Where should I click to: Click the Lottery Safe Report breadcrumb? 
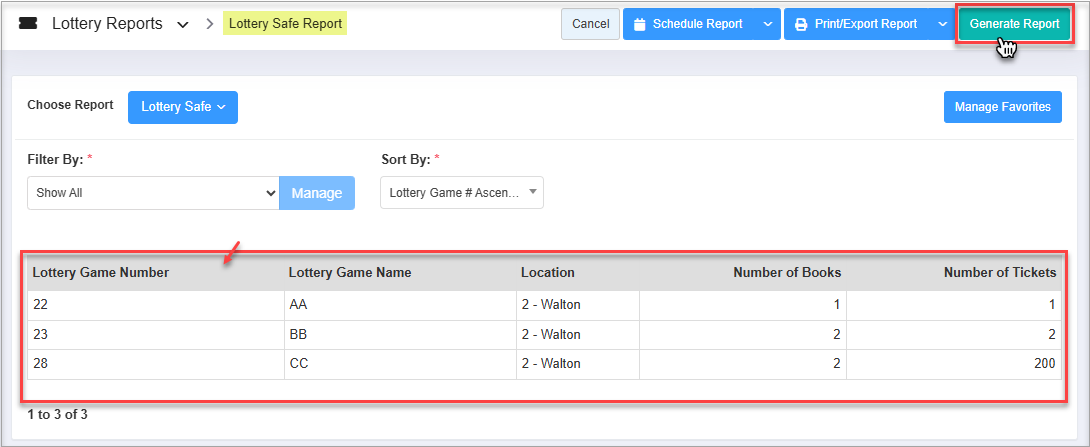coord(285,24)
